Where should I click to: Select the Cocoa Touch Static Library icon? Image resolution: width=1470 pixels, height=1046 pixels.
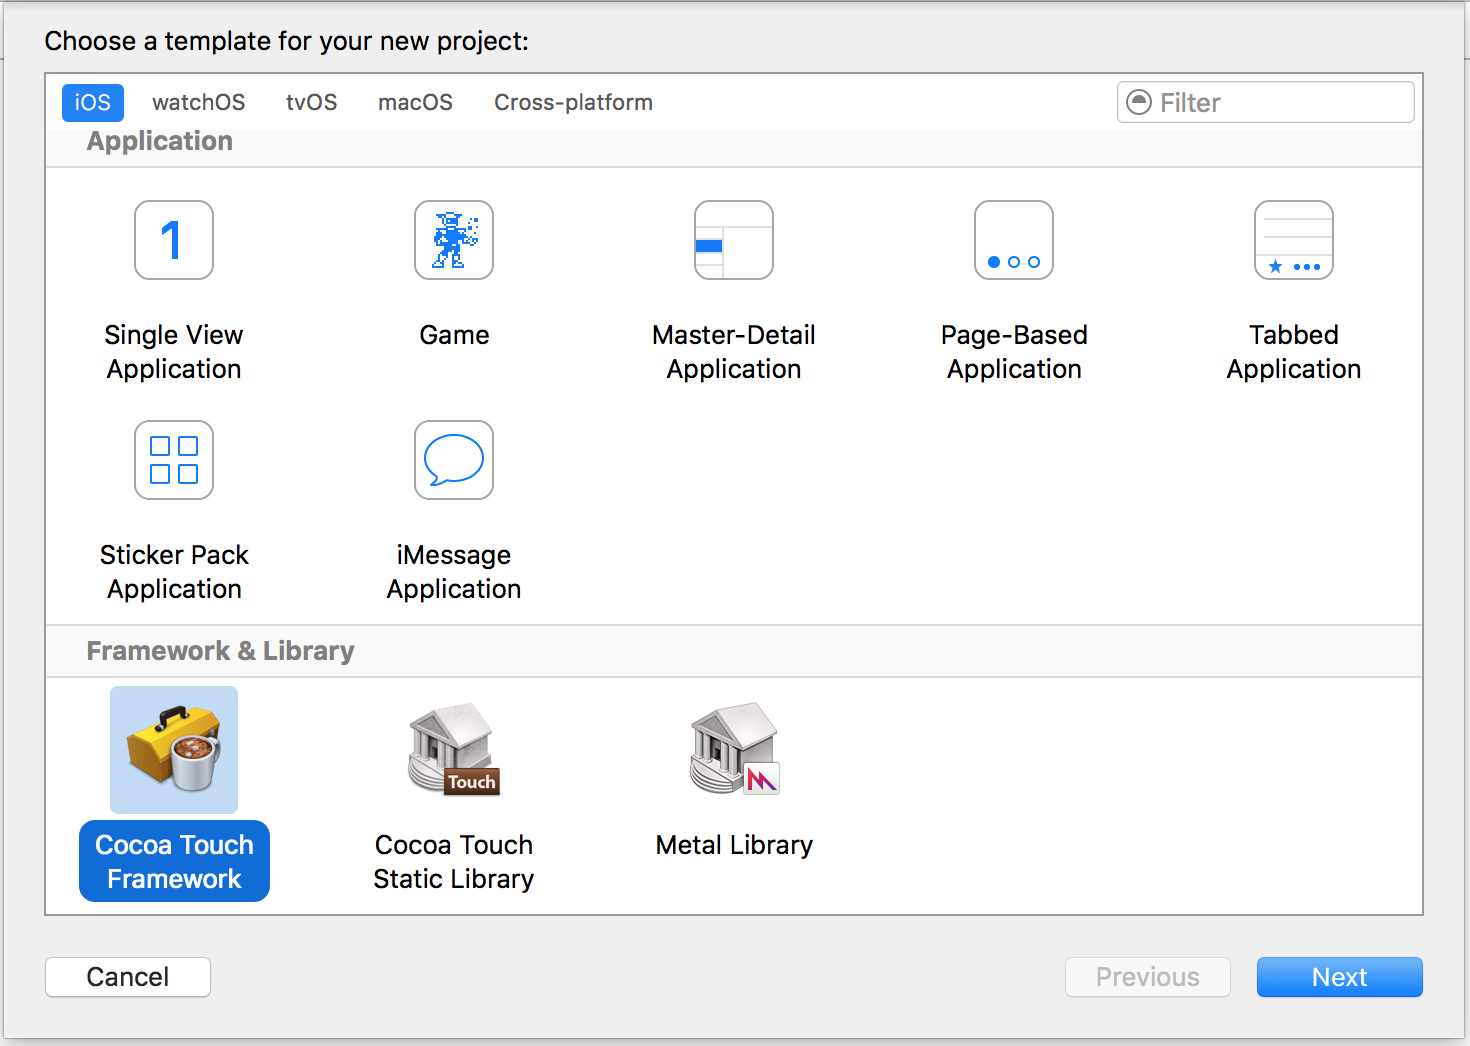click(x=454, y=750)
